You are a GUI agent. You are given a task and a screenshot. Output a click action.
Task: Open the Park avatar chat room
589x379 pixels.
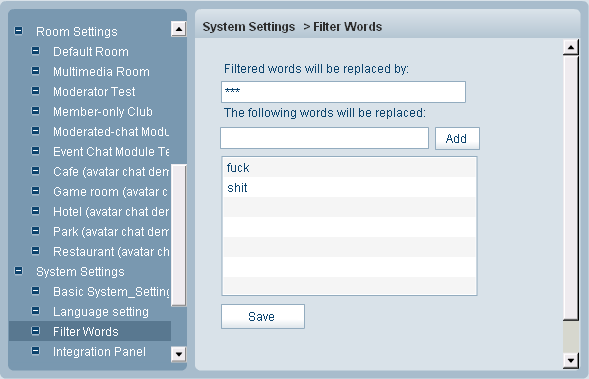(x=111, y=232)
